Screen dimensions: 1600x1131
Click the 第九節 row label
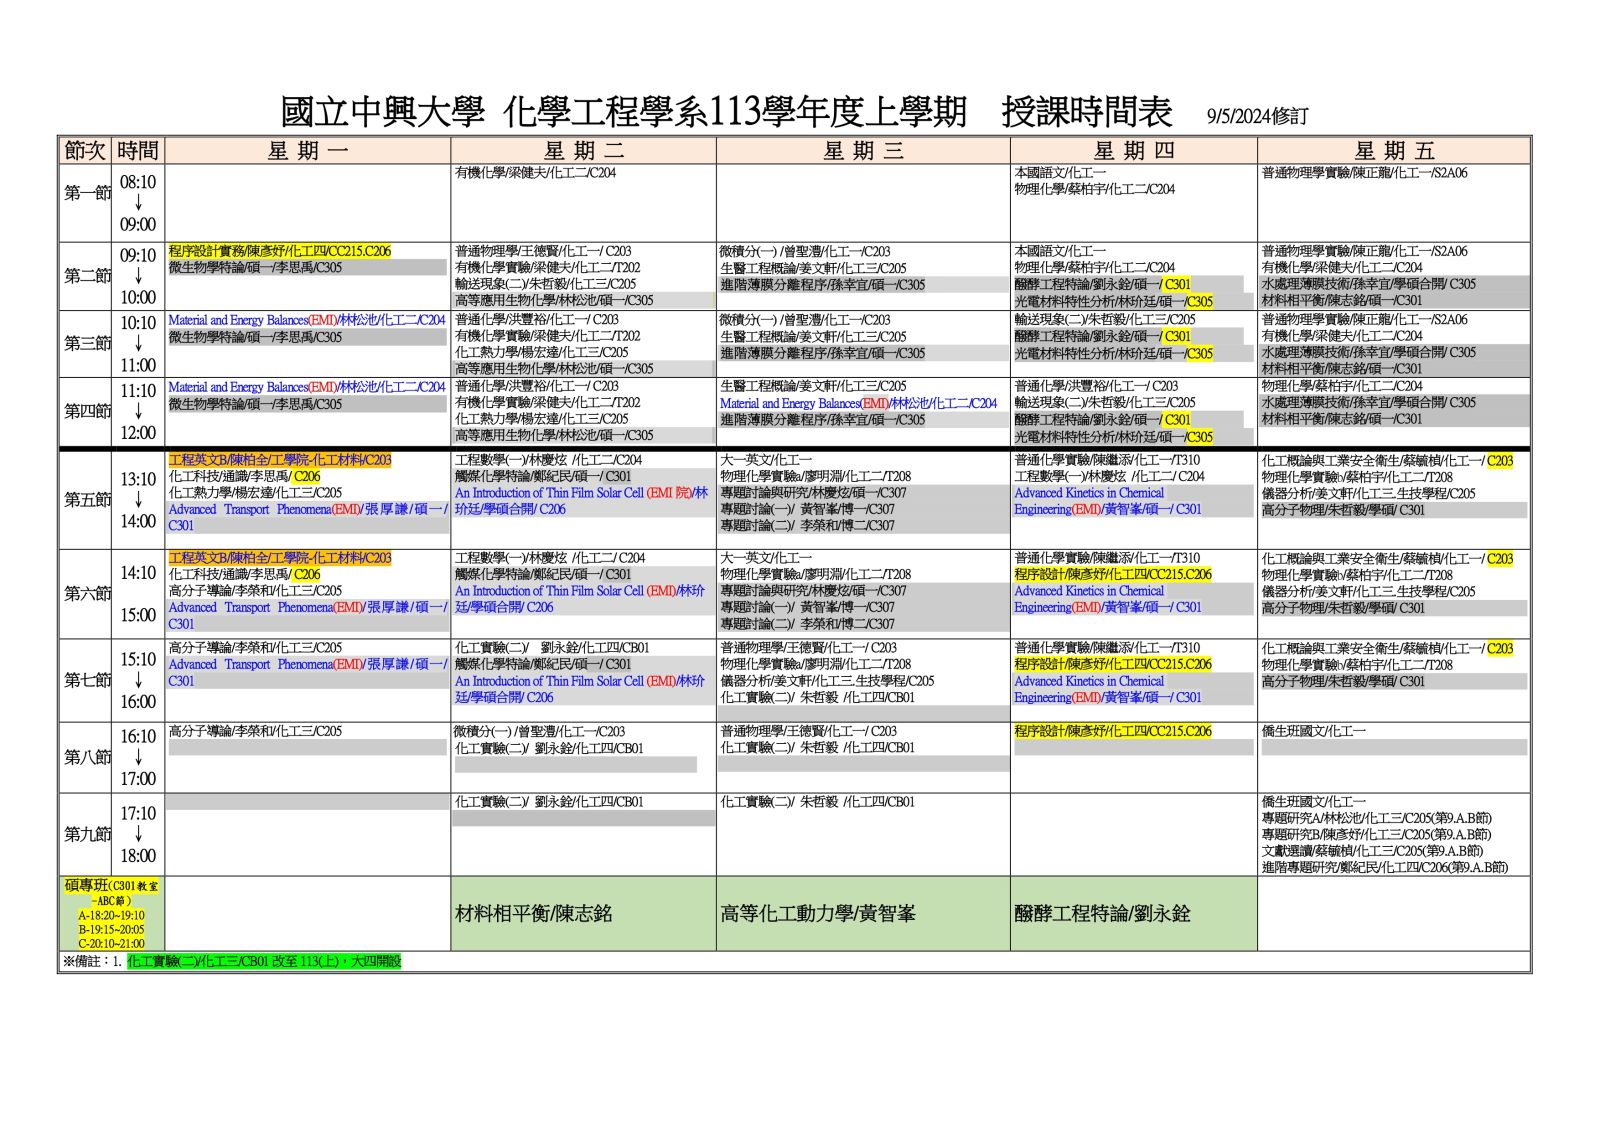[x=86, y=834]
